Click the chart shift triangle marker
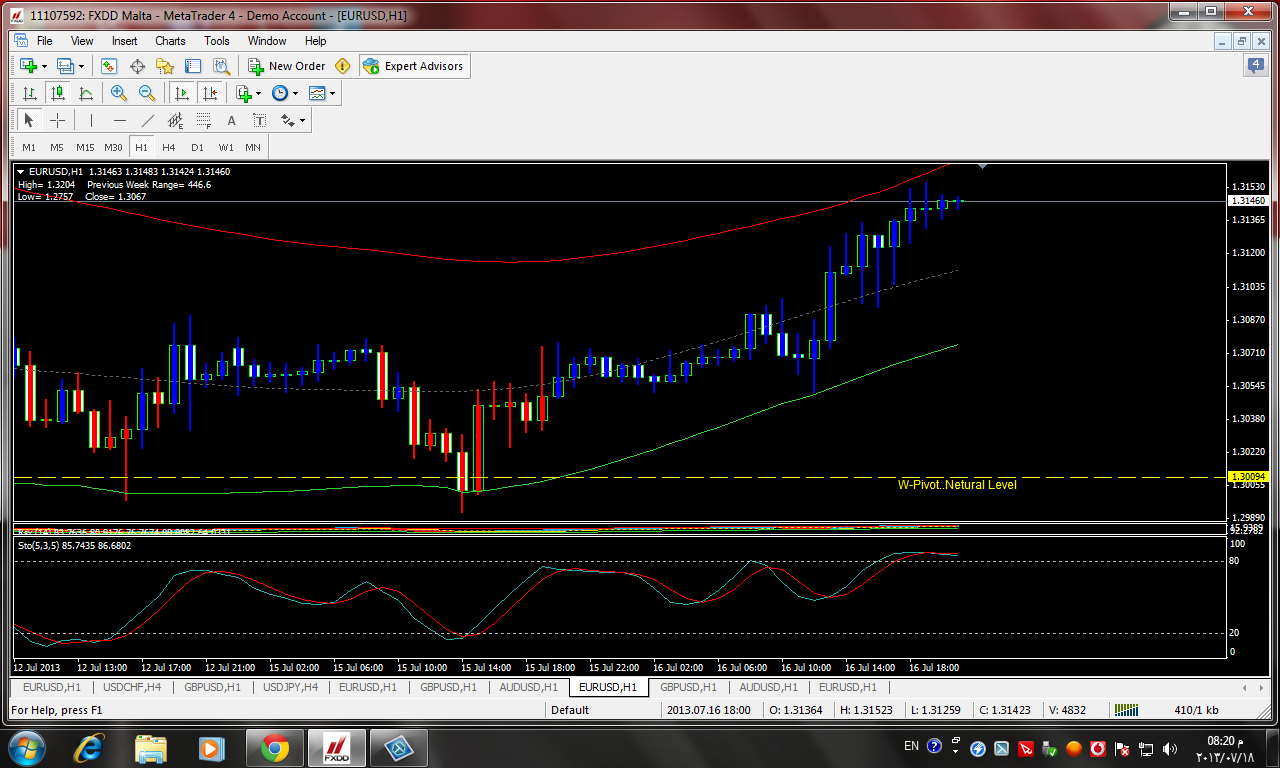 click(983, 166)
